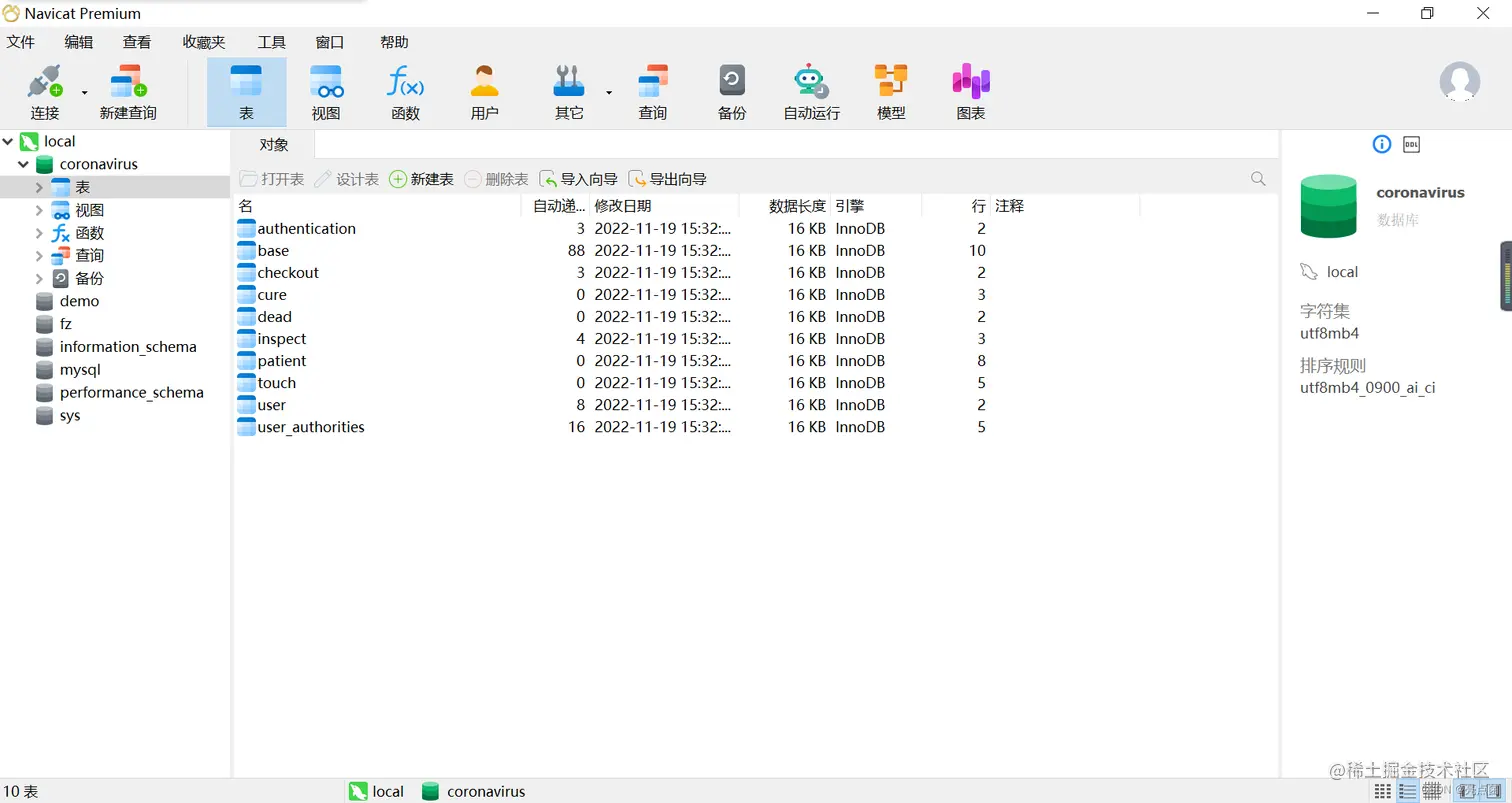This screenshot has width=1512, height=803.
Task: Select the 表 (Table) toolbar icon
Action: [246, 92]
